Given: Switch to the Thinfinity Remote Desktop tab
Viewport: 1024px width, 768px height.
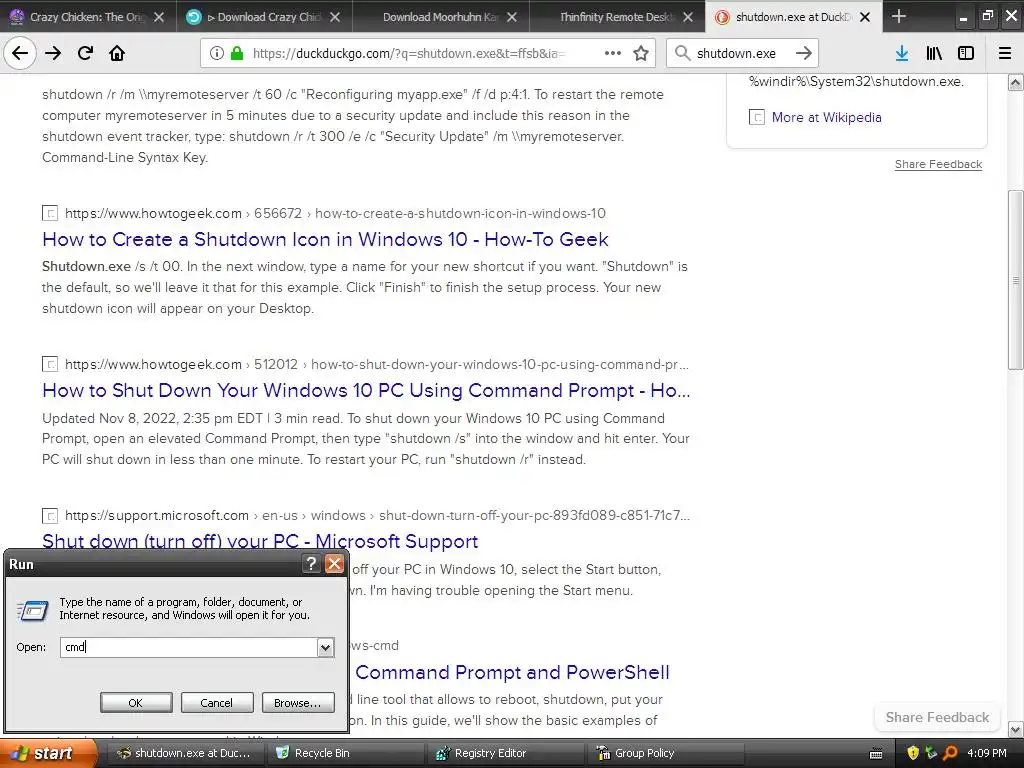Looking at the screenshot, I should pyautogui.click(x=617, y=17).
